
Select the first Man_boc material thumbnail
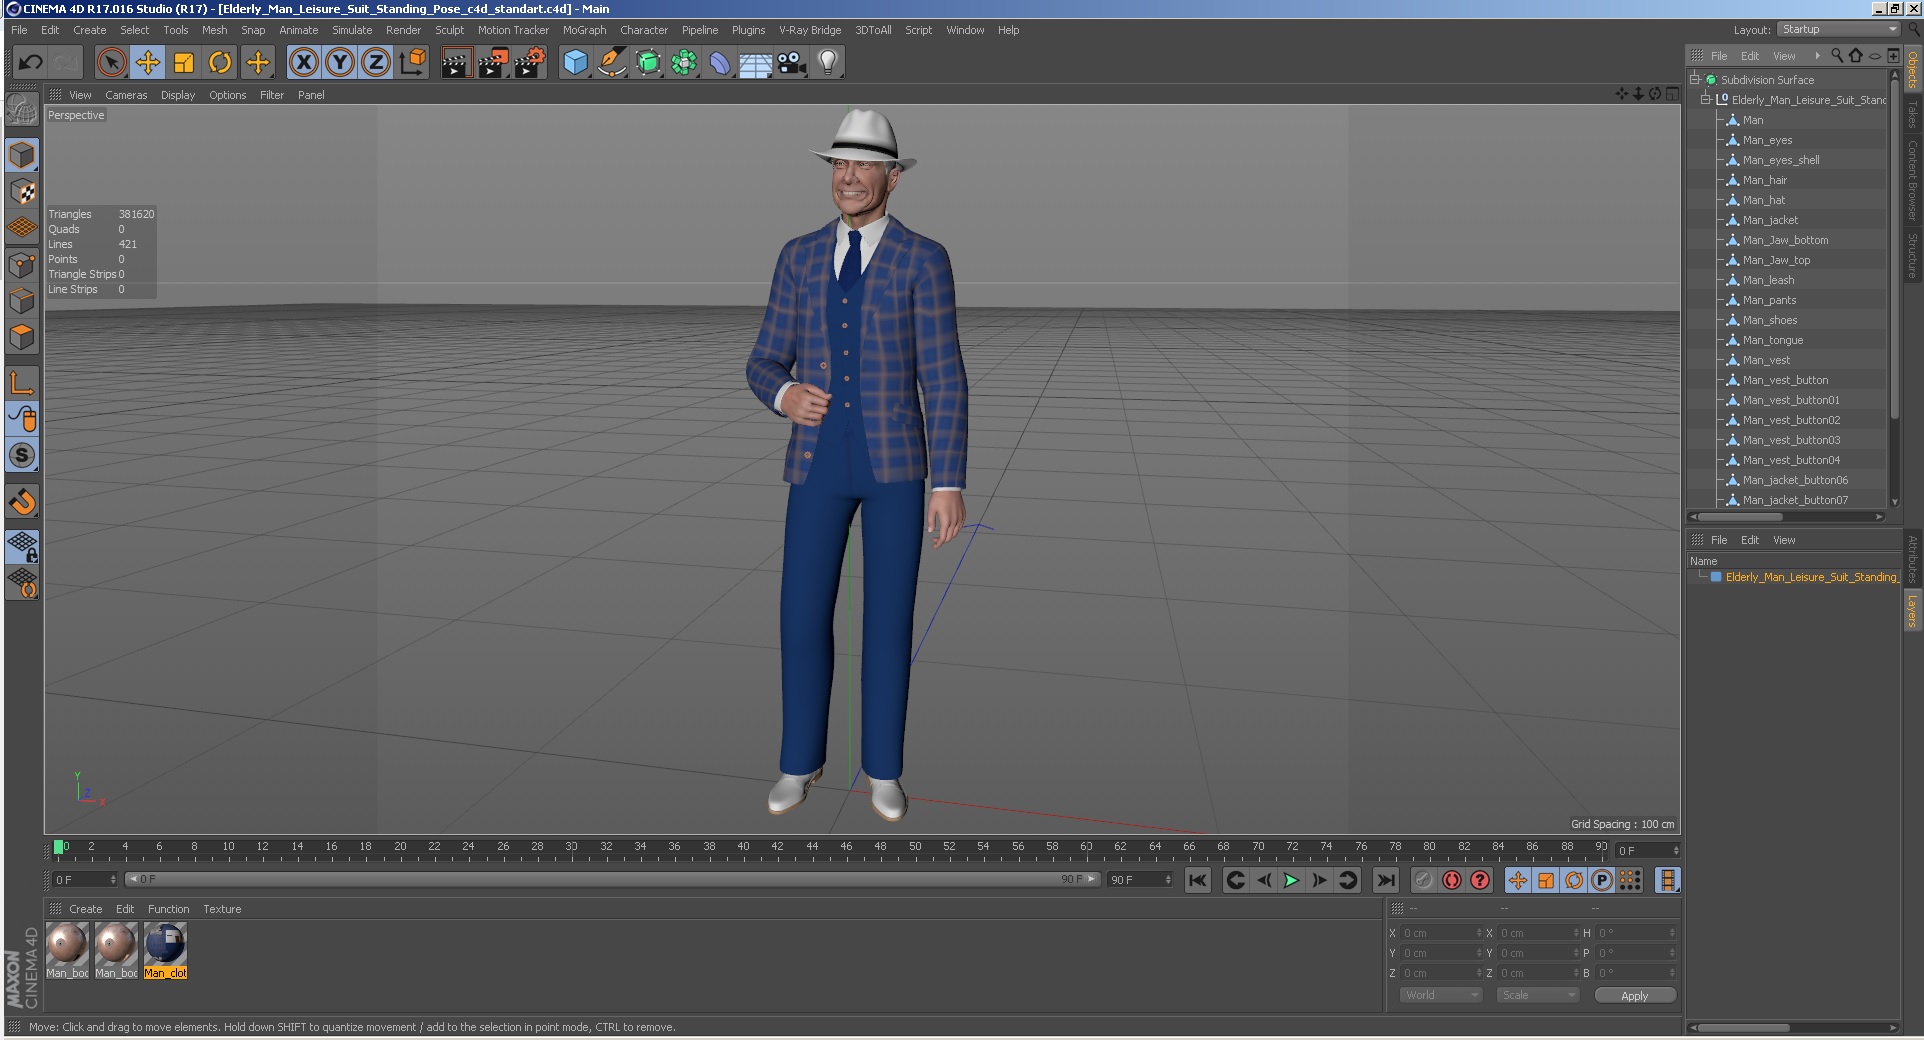(68, 949)
